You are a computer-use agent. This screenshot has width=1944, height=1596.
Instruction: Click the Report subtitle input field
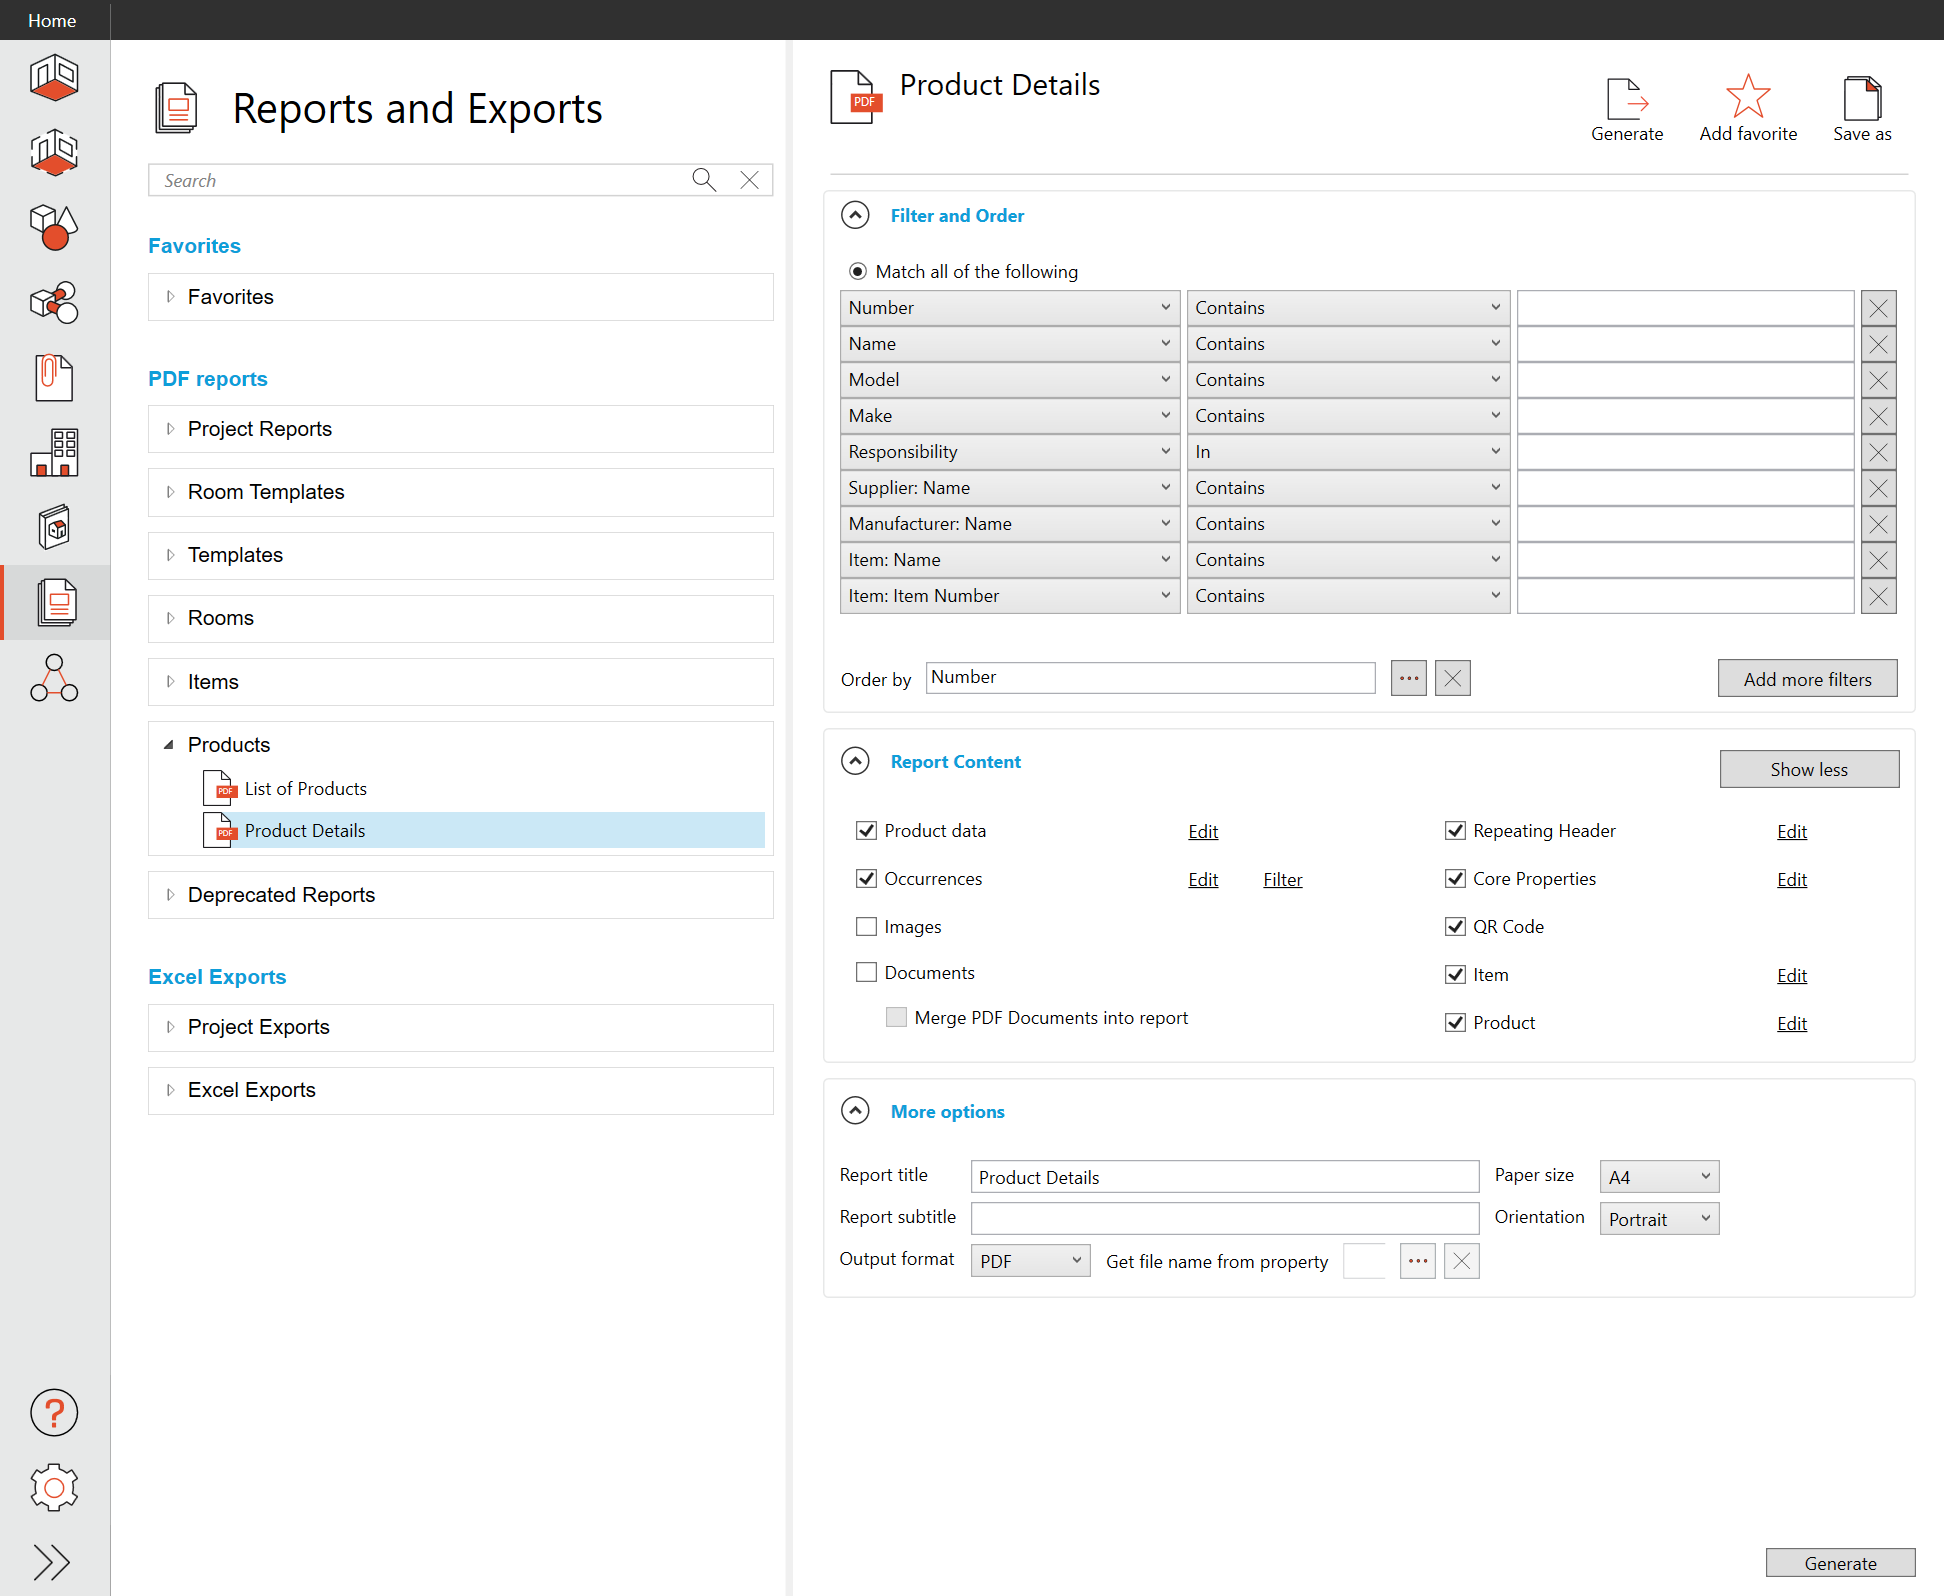1224,1219
